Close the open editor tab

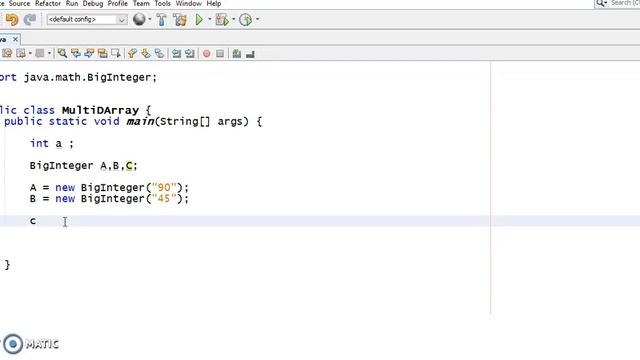[x=15, y=39]
